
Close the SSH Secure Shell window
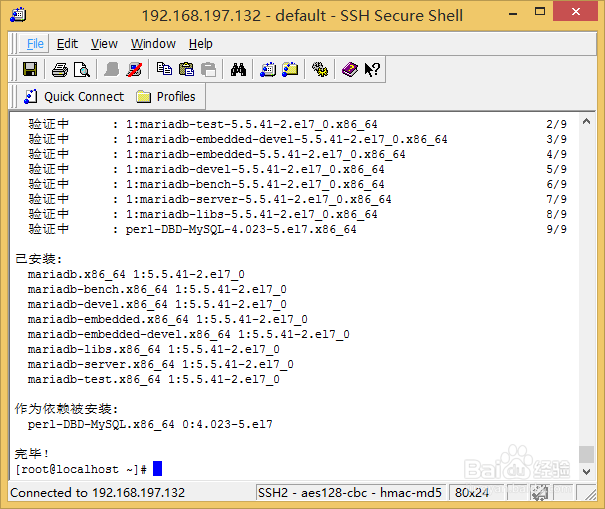(576, 12)
